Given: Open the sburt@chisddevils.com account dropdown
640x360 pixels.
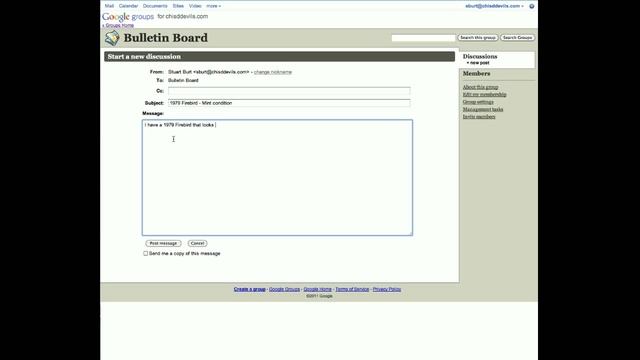Looking at the screenshot, I should (x=494, y=6).
